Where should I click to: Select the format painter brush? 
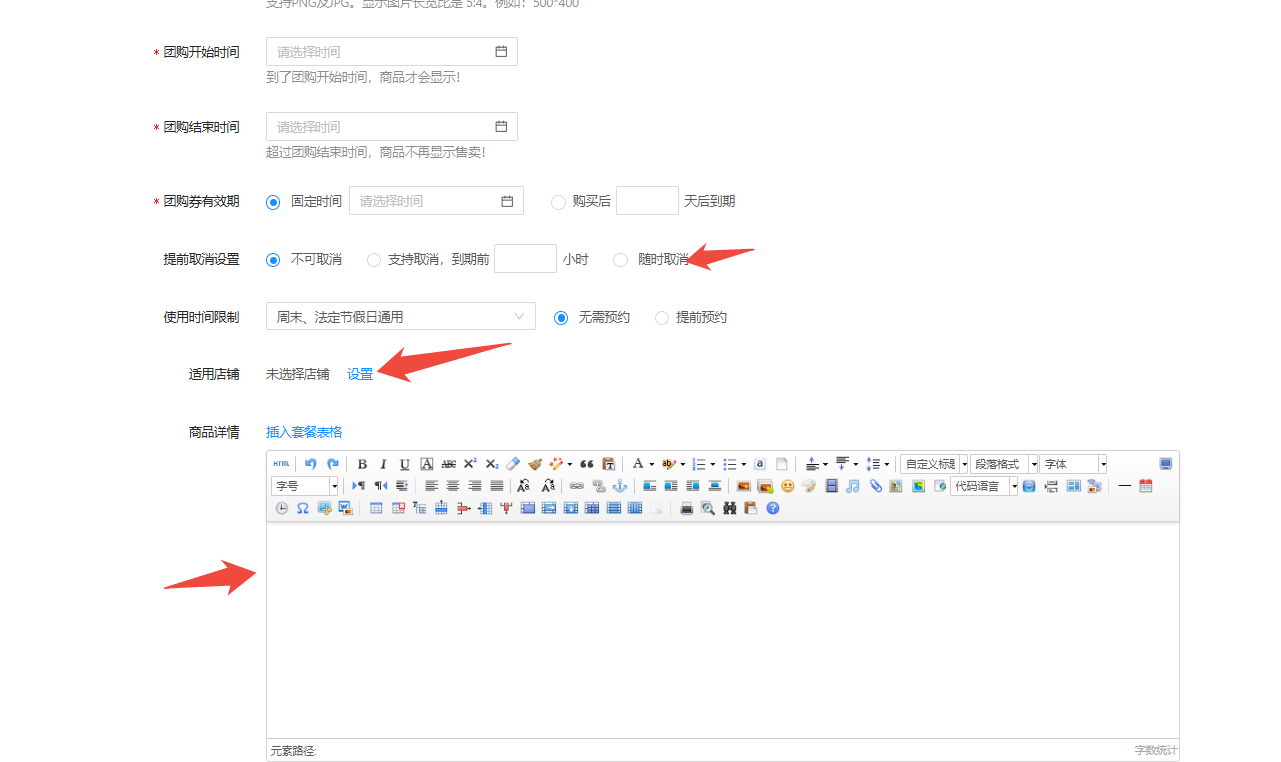535,464
